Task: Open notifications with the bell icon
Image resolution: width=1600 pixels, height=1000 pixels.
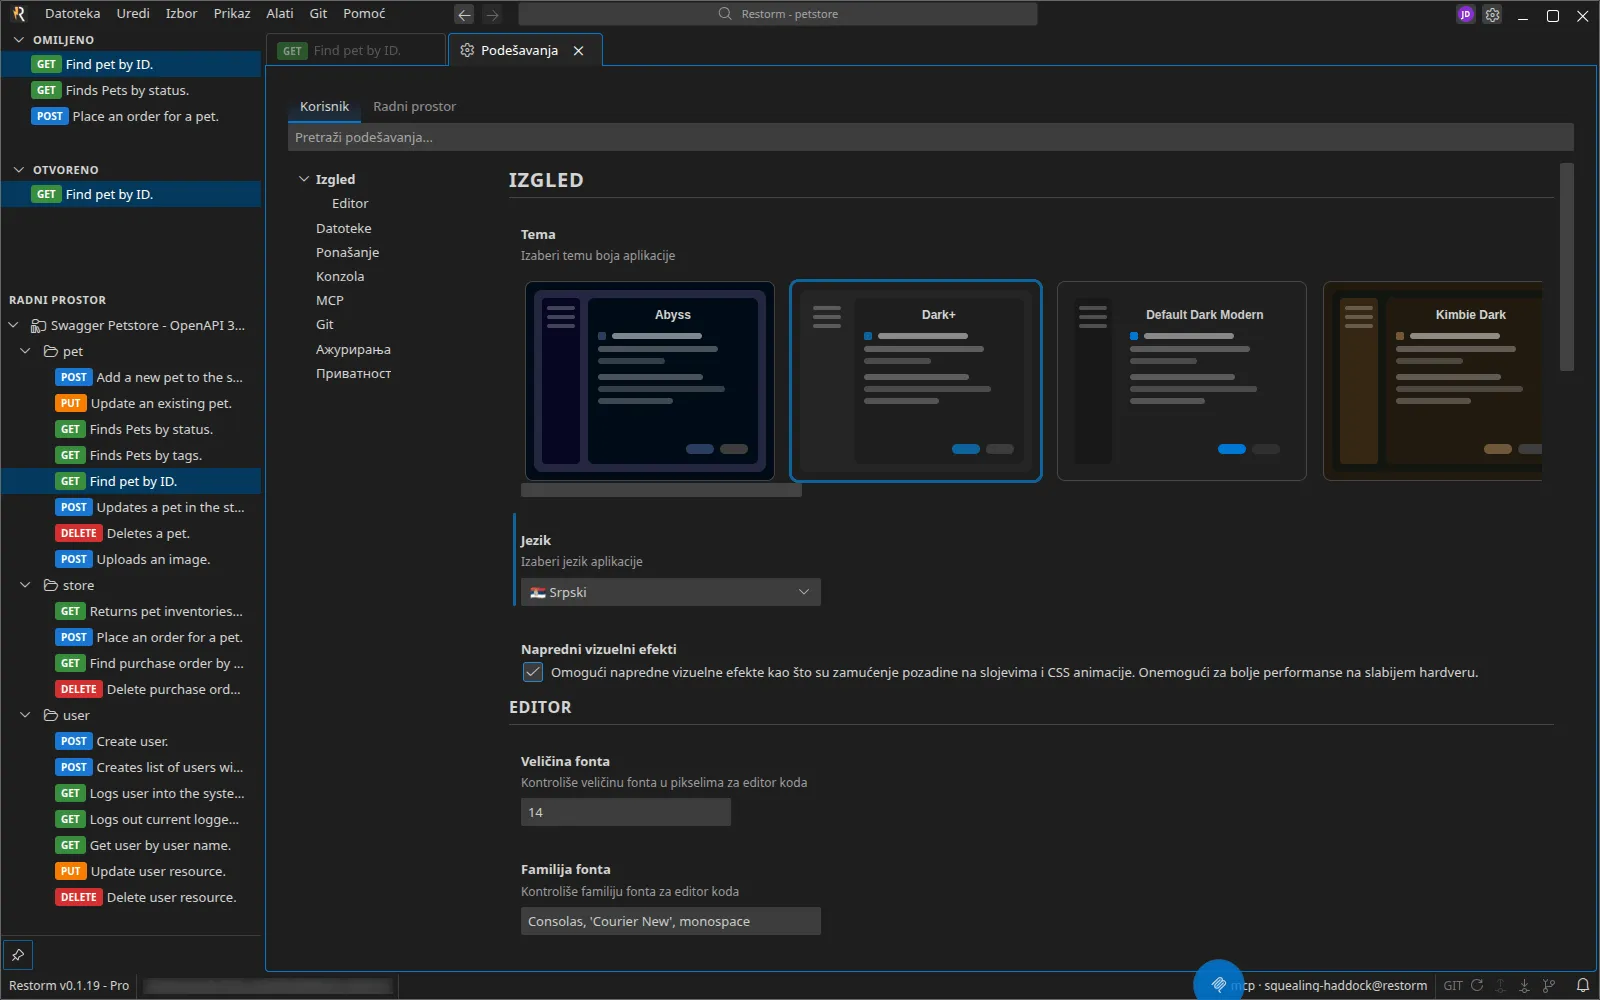Action: click(1583, 985)
